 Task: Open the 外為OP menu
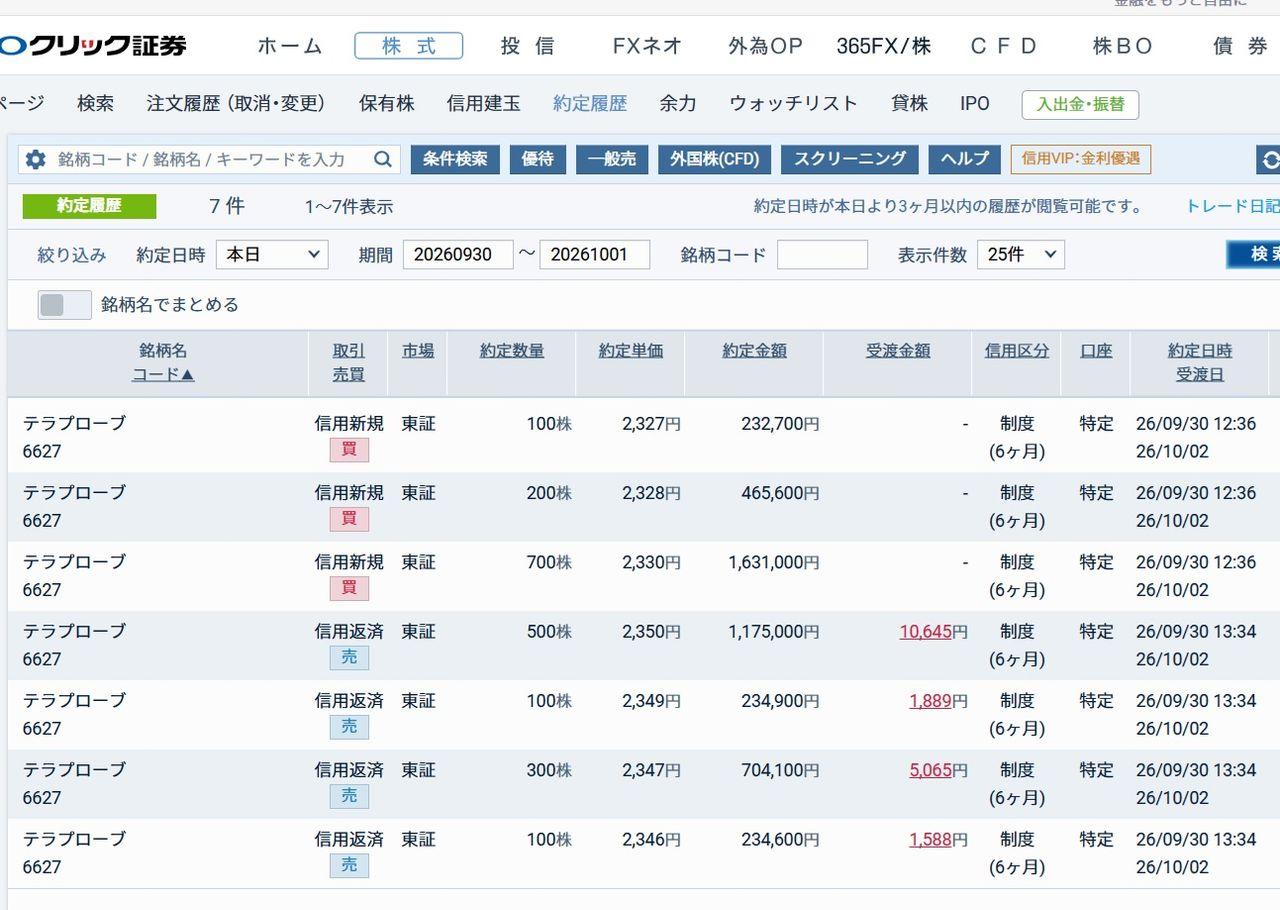pos(765,46)
